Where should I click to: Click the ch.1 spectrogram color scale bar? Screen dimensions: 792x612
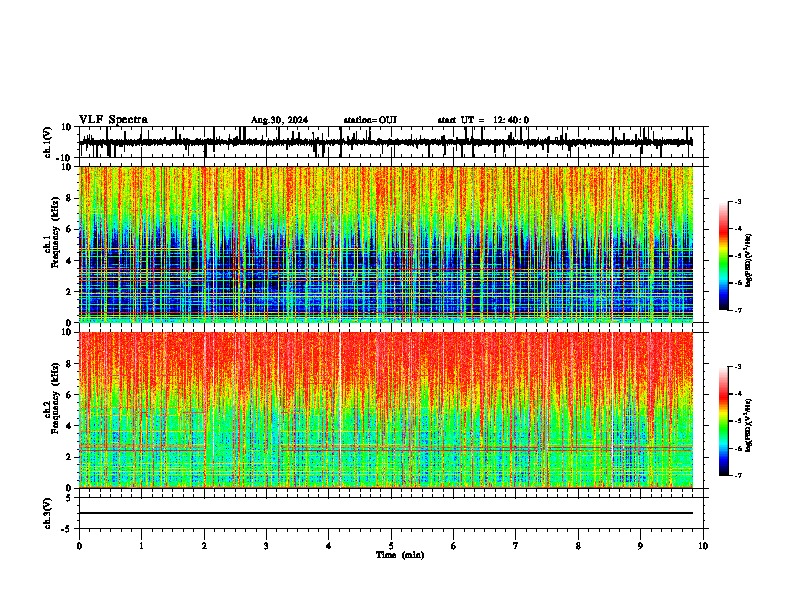point(724,256)
